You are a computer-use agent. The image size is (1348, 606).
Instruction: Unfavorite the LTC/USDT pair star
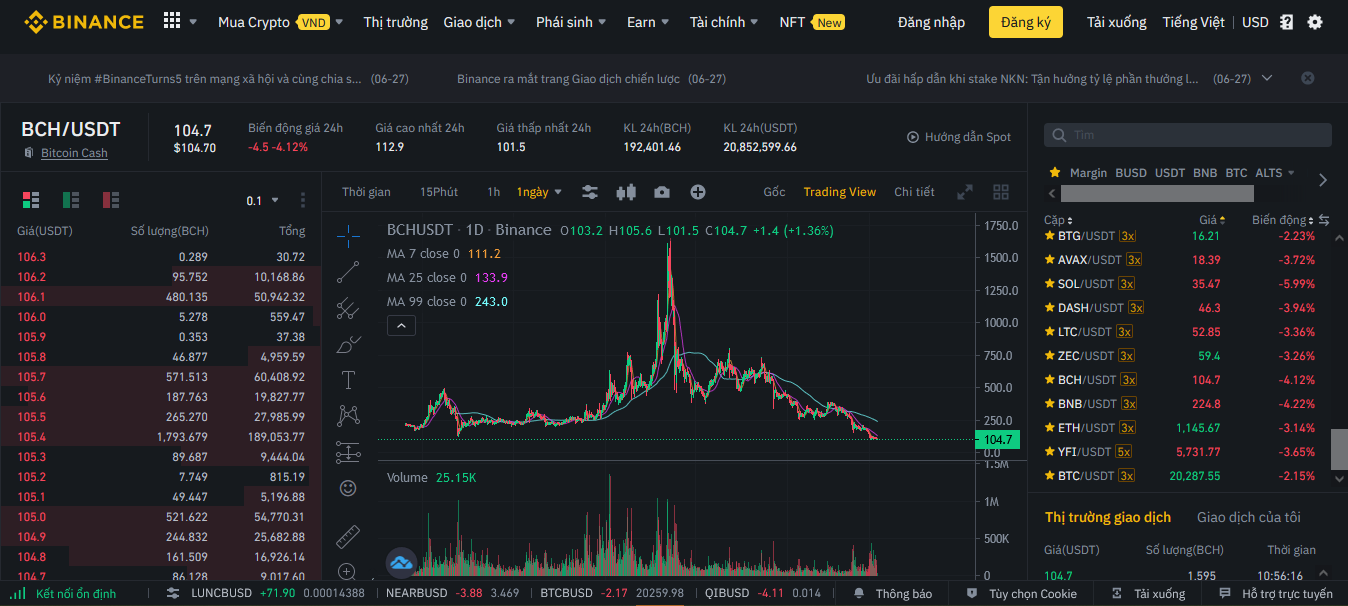tap(1050, 332)
